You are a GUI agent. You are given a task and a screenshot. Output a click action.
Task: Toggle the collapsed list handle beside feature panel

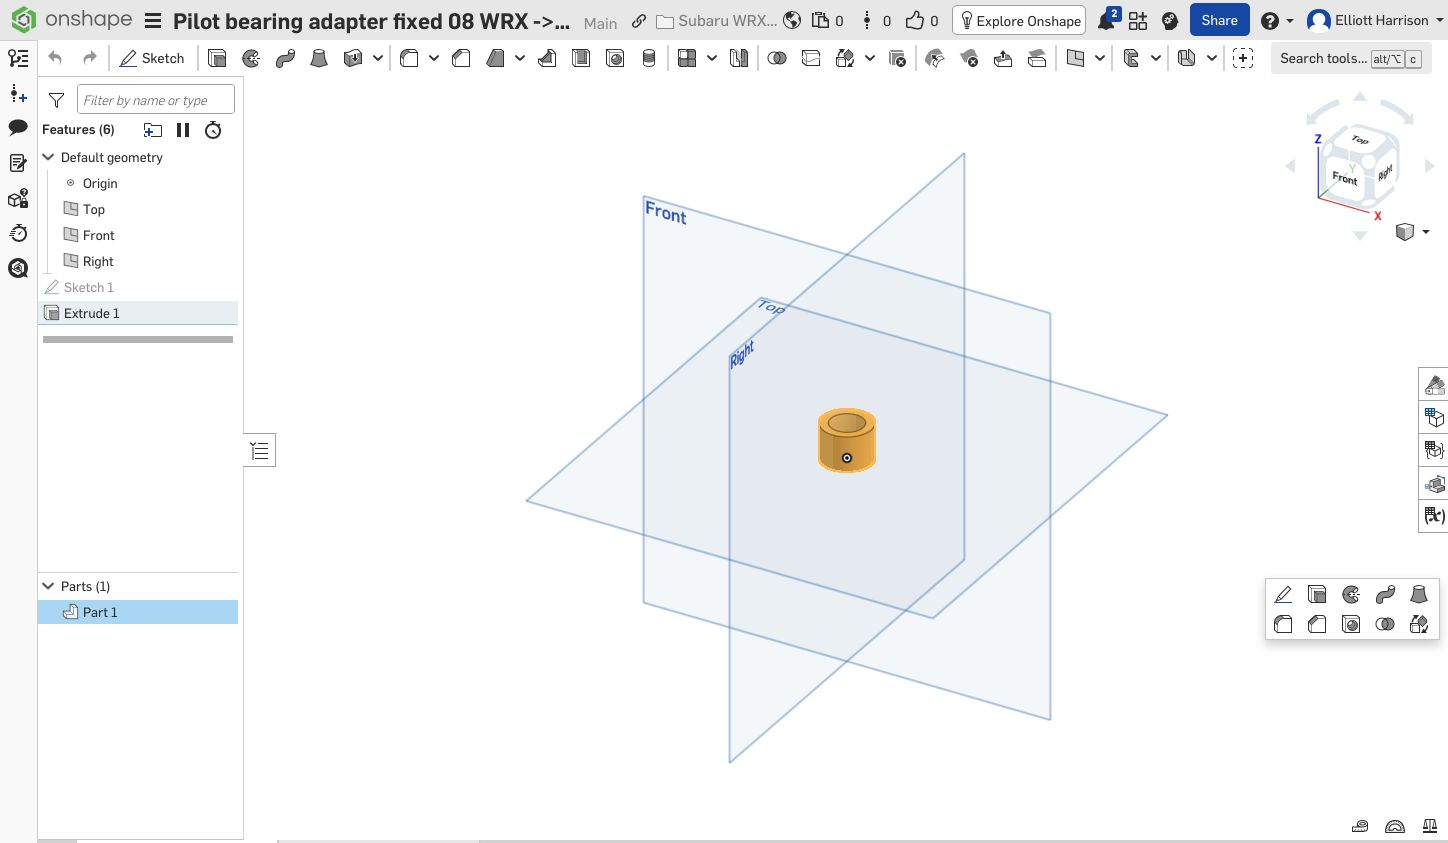(x=260, y=451)
